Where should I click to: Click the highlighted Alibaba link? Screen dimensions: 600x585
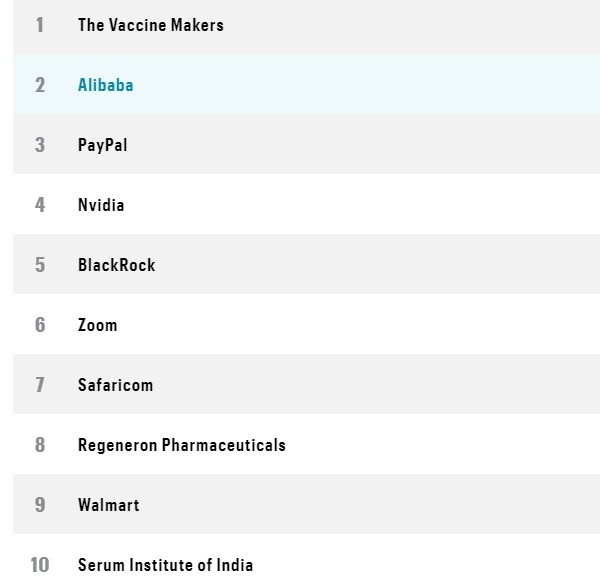(105, 85)
